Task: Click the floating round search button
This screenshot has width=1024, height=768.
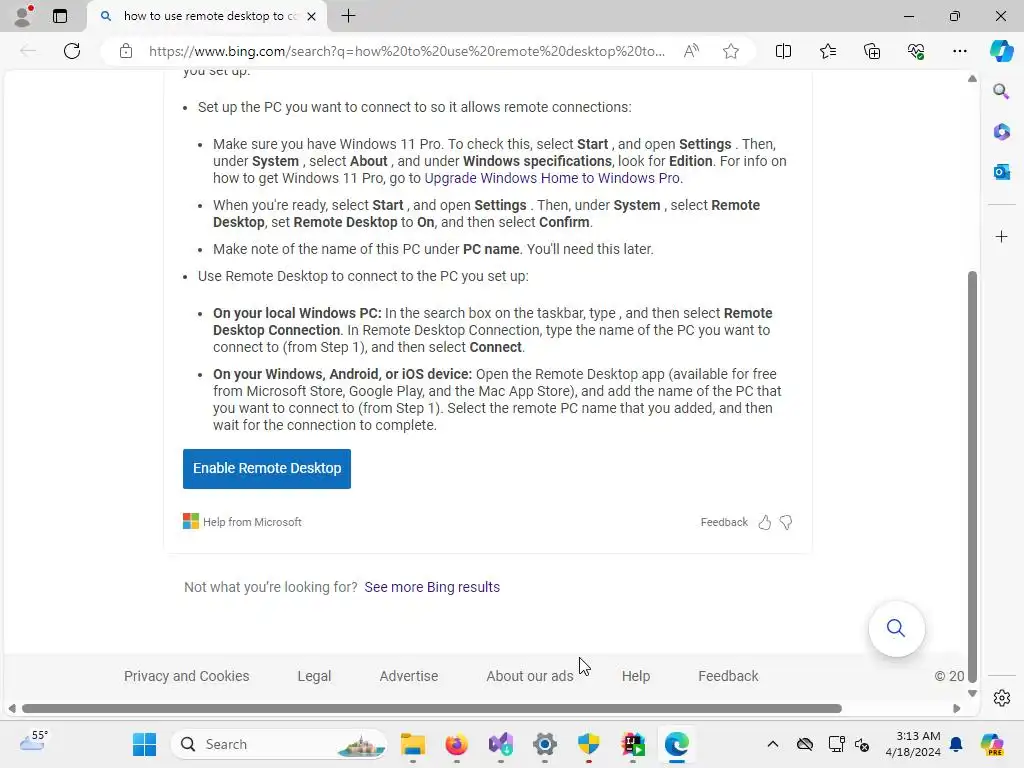Action: 896,628
